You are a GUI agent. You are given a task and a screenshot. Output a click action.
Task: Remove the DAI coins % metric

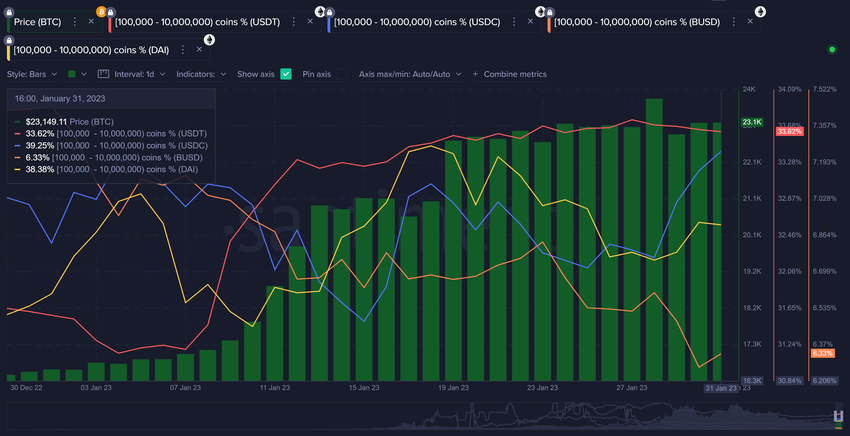[200, 50]
